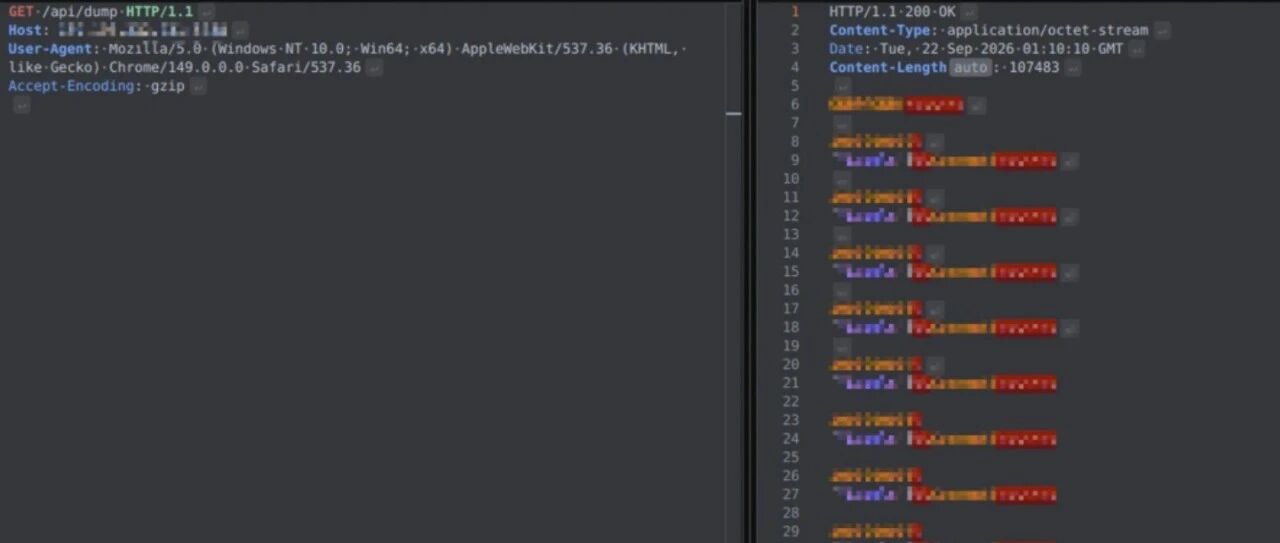Image resolution: width=1280 pixels, height=543 pixels.
Task: Click response line number 1
Action: pos(795,11)
